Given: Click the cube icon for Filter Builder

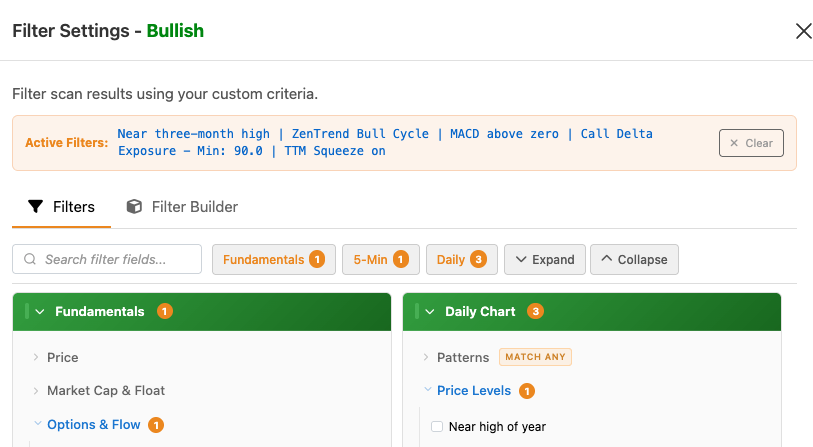Looking at the screenshot, I should [134, 207].
